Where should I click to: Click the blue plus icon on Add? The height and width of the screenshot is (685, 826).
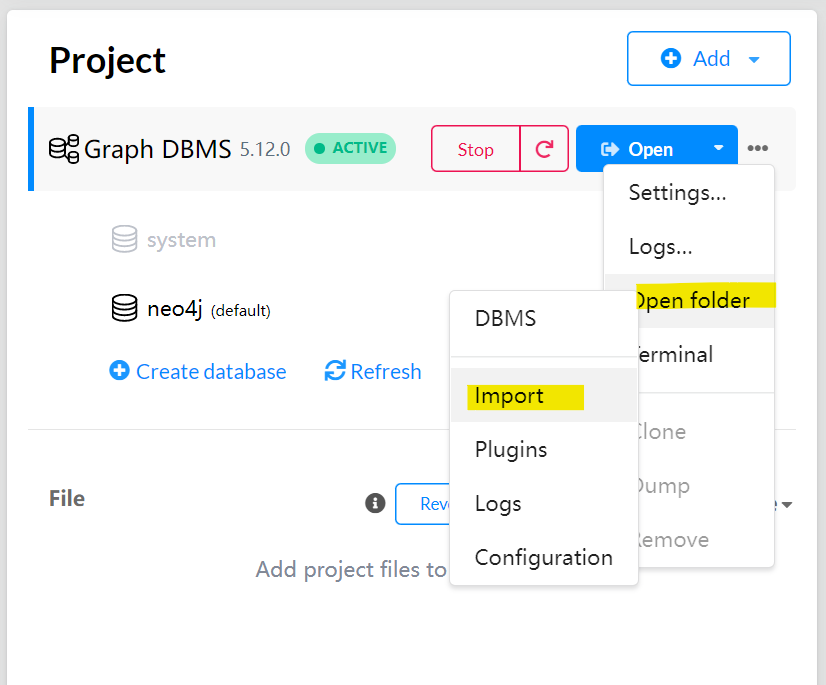click(671, 58)
